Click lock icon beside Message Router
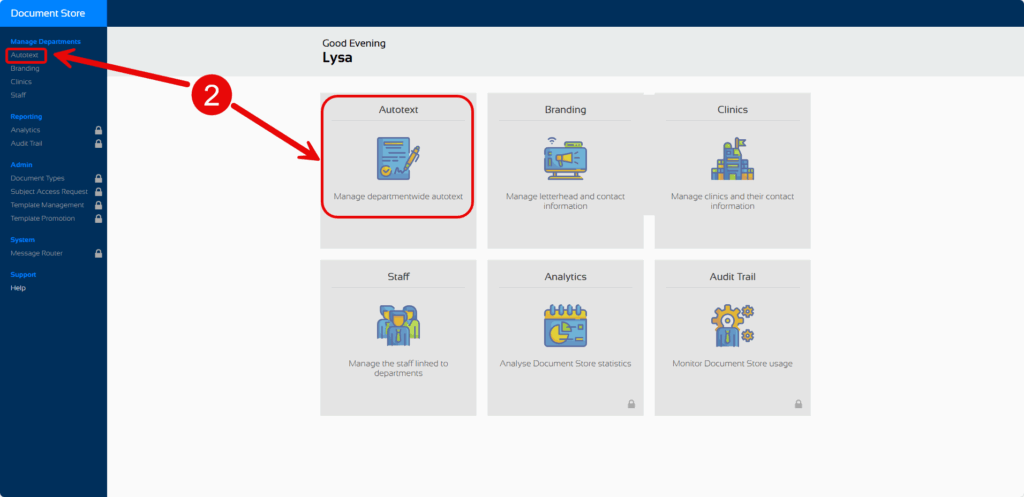1024x497 pixels. 99,253
